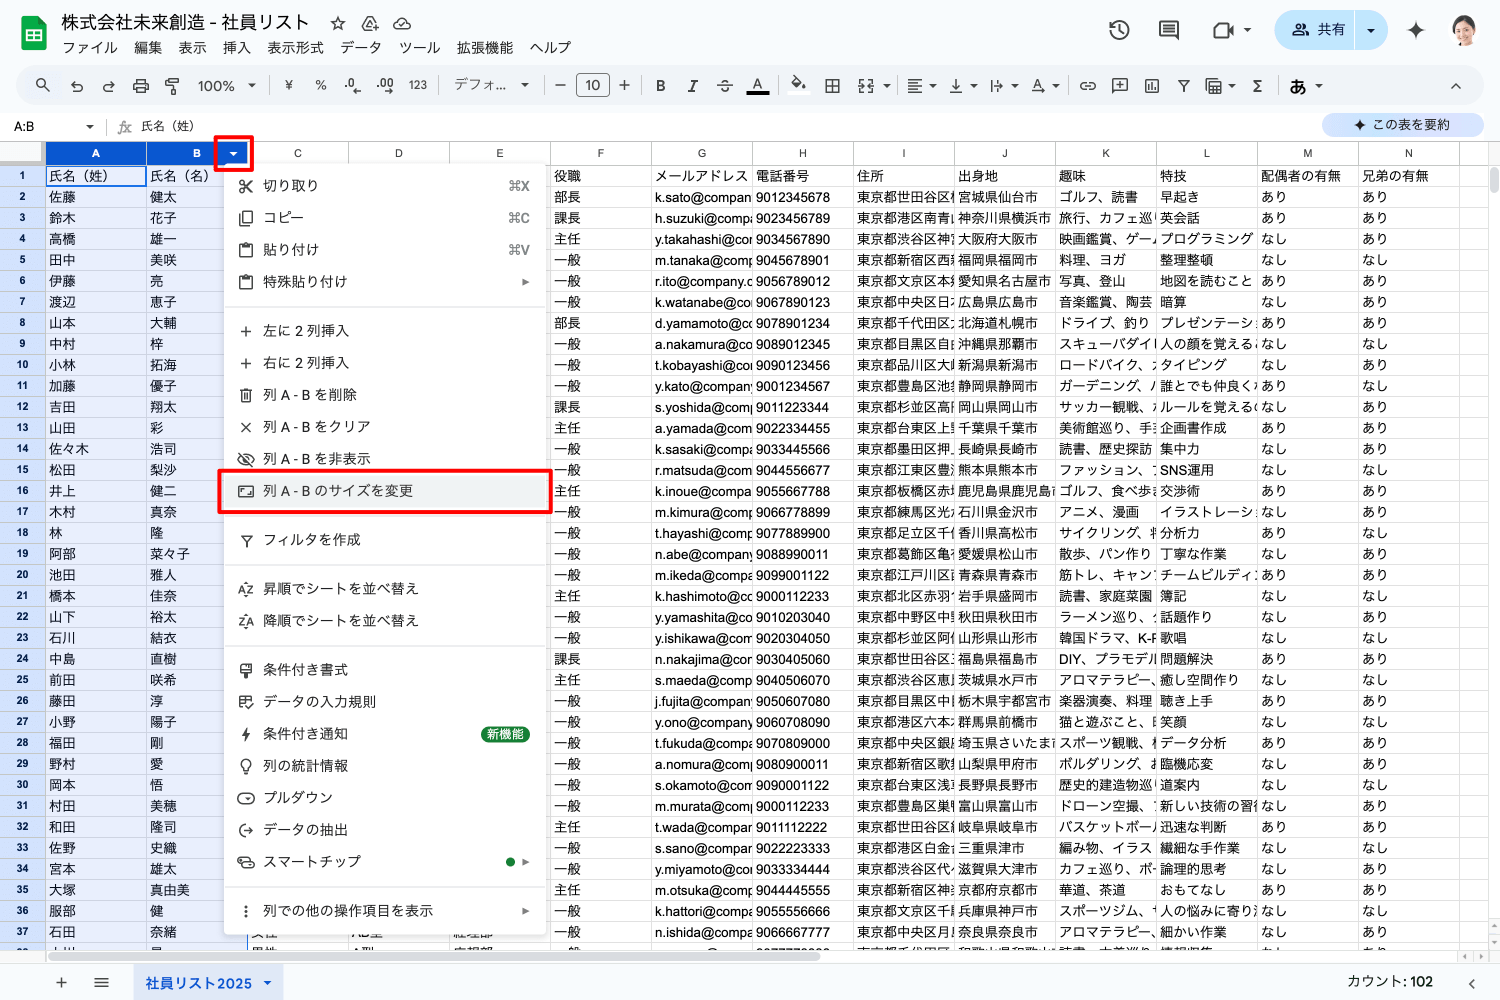Click the paint format roller icon
This screenshot has width=1500, height=1000.
[x=172, y=86]
